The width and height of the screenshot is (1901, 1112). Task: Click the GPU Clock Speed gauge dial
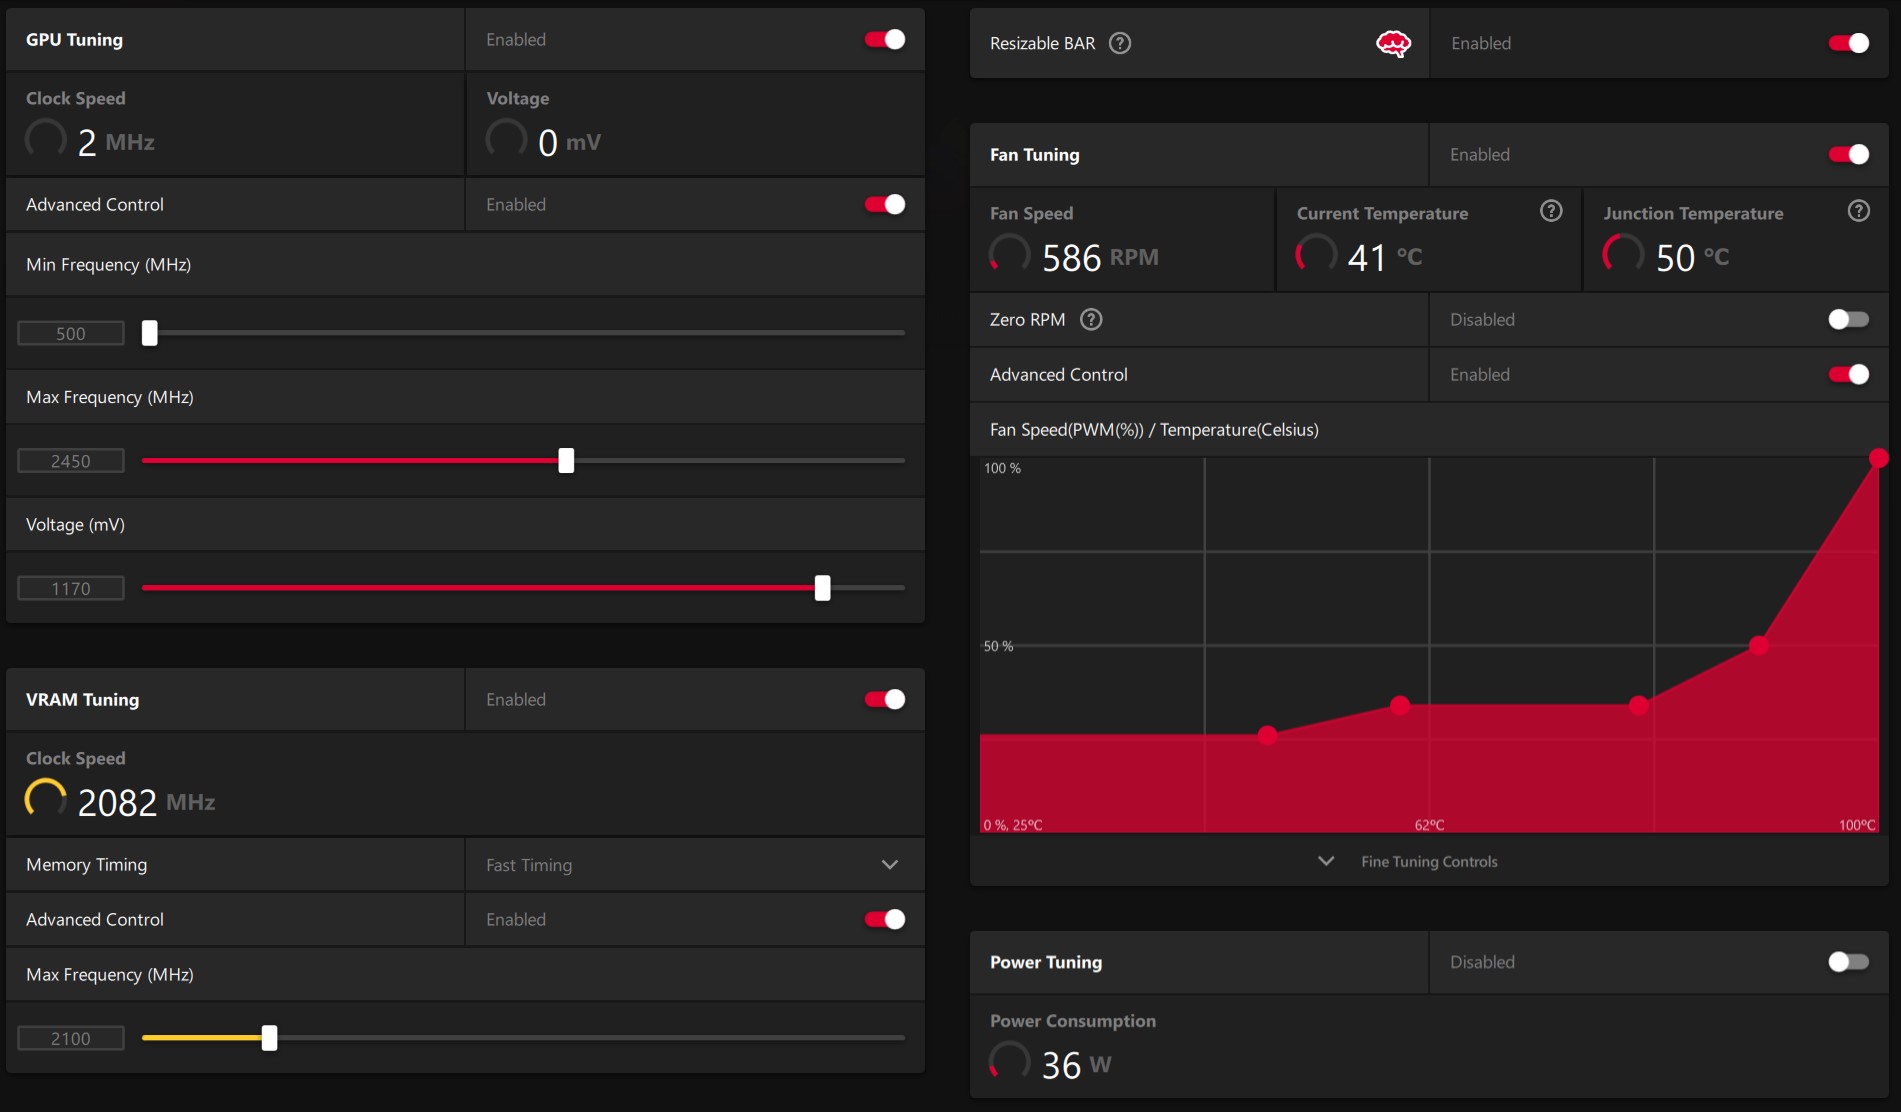[46, 140]
